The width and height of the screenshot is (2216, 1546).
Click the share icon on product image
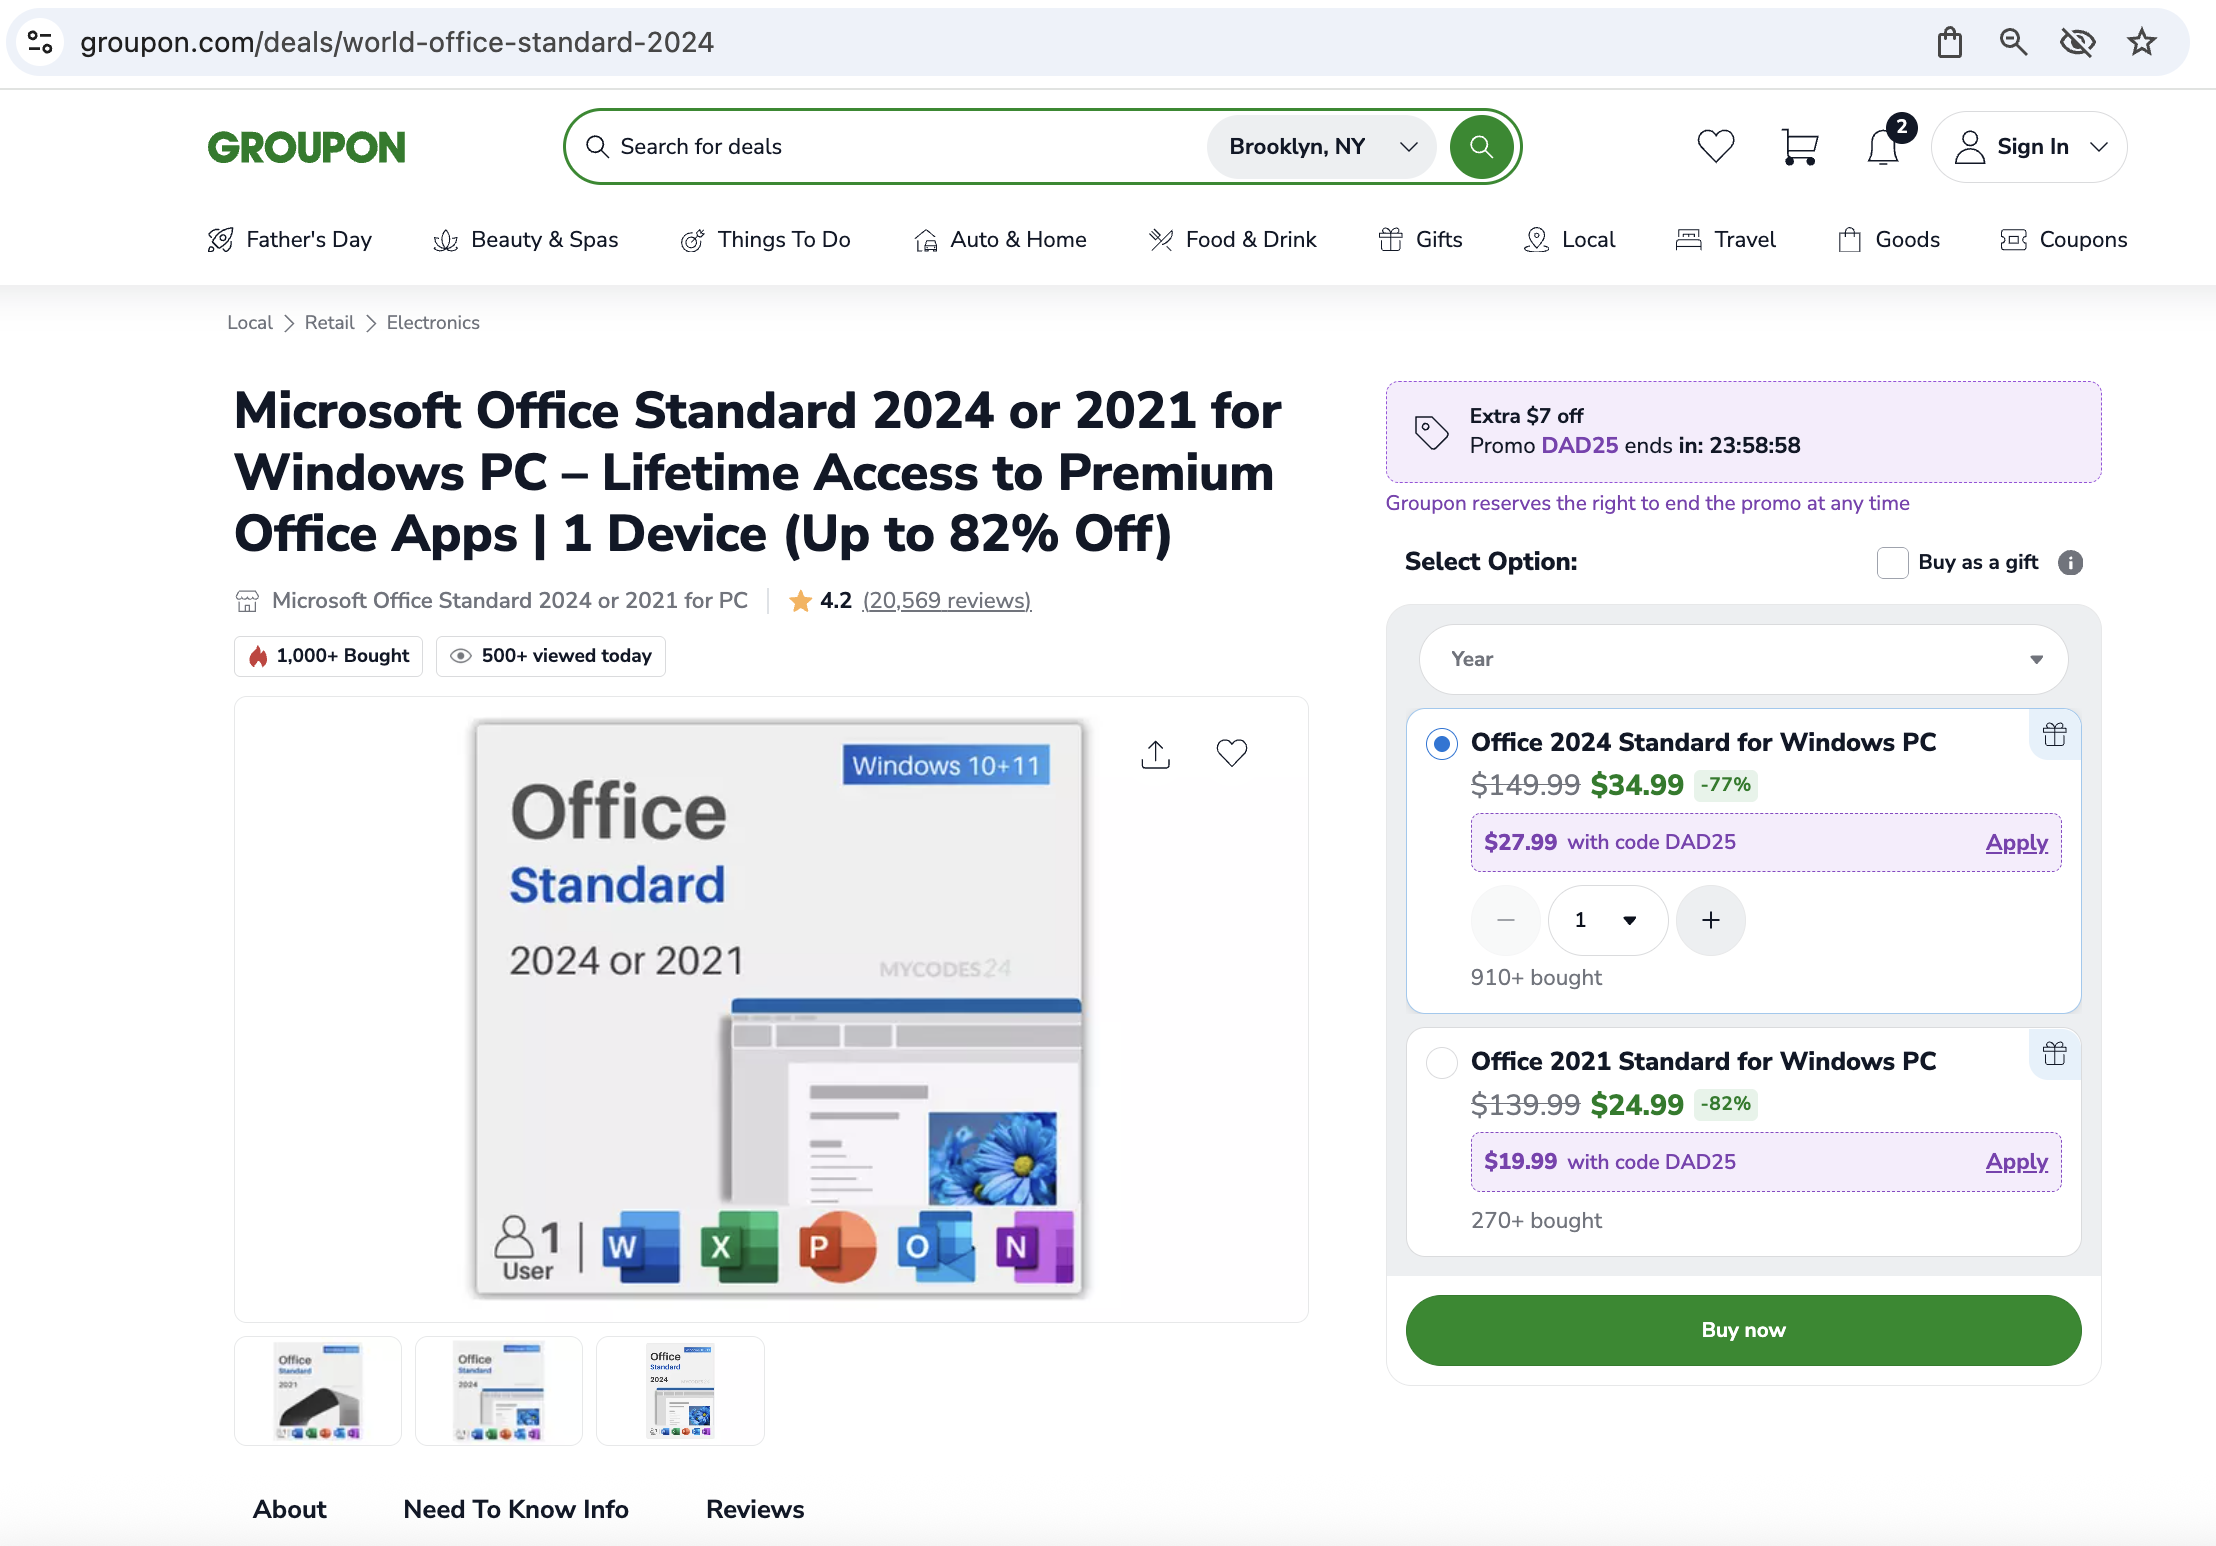click(1155, 754)
